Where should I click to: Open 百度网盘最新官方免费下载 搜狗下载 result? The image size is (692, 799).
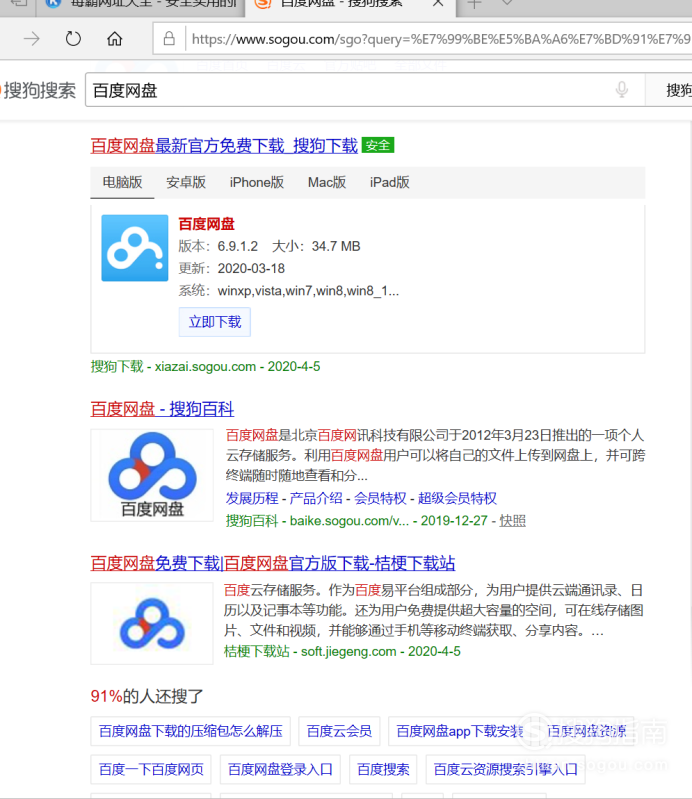click(224, 146)
